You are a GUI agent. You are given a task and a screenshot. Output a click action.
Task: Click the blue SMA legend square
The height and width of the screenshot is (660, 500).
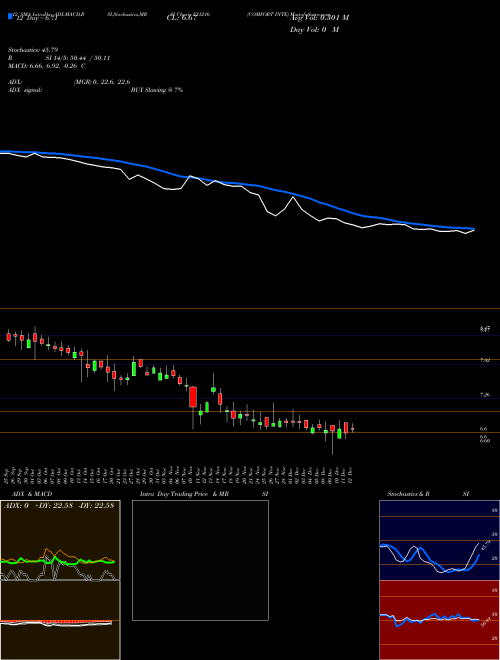point(10,16)
